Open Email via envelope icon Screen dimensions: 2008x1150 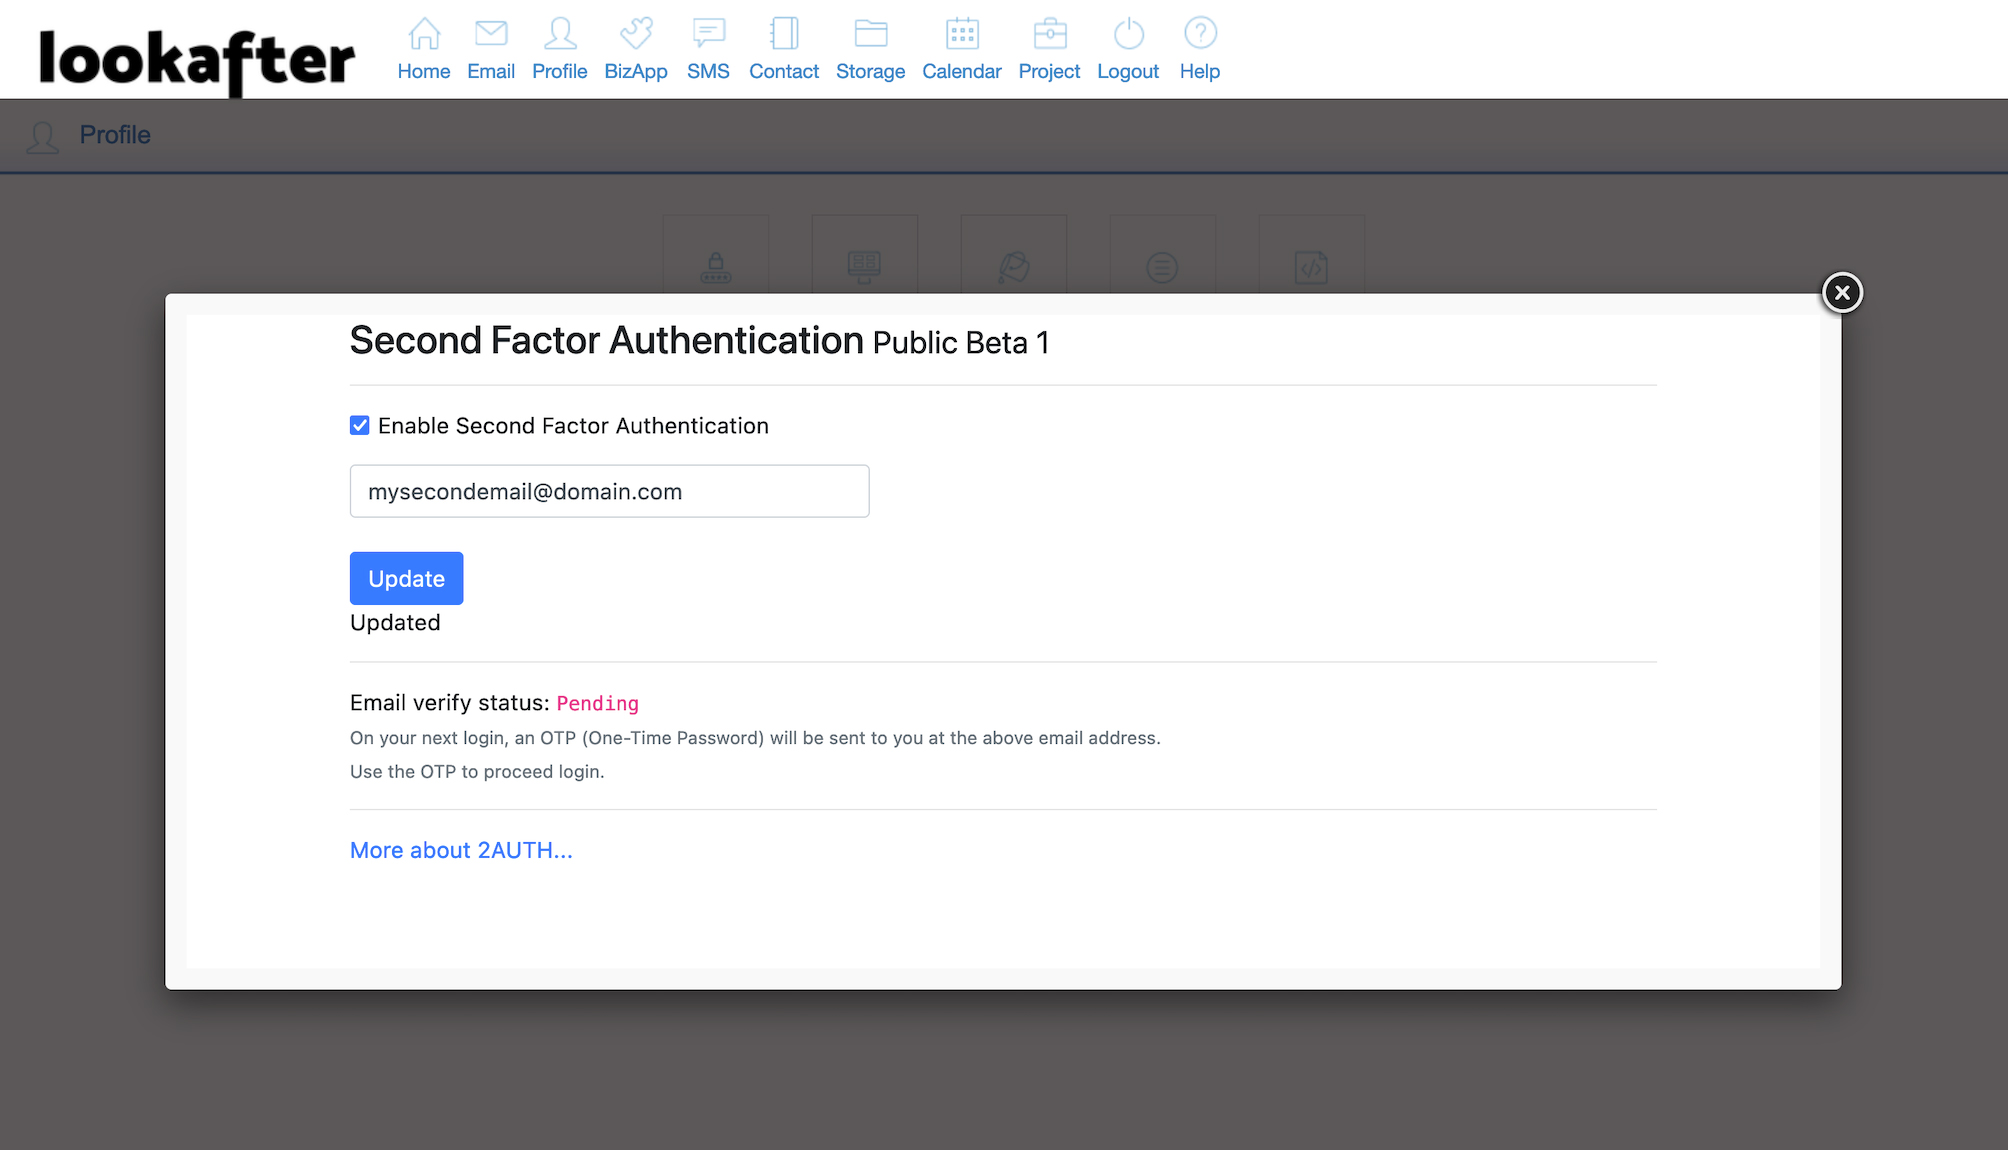[491, 34]
